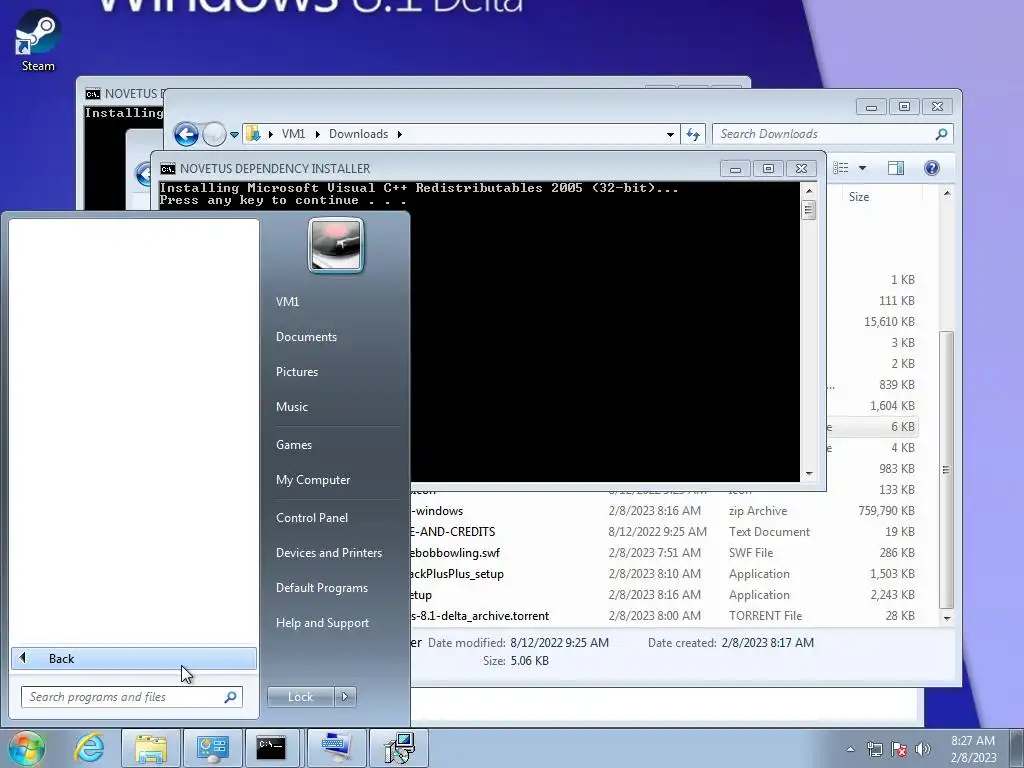Show hidden tray icons arrow

(850, 749)
